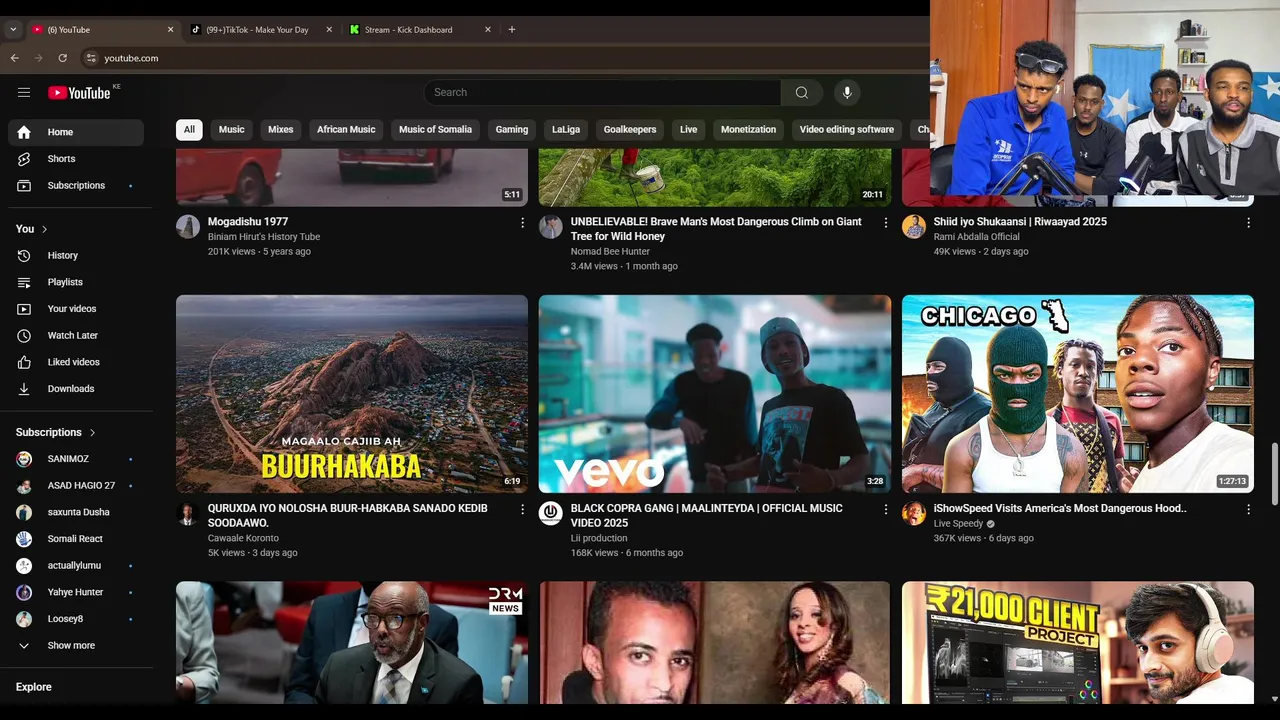Select the Music filter chip
Screen dimensions: 1280x720
coord(232,129)
